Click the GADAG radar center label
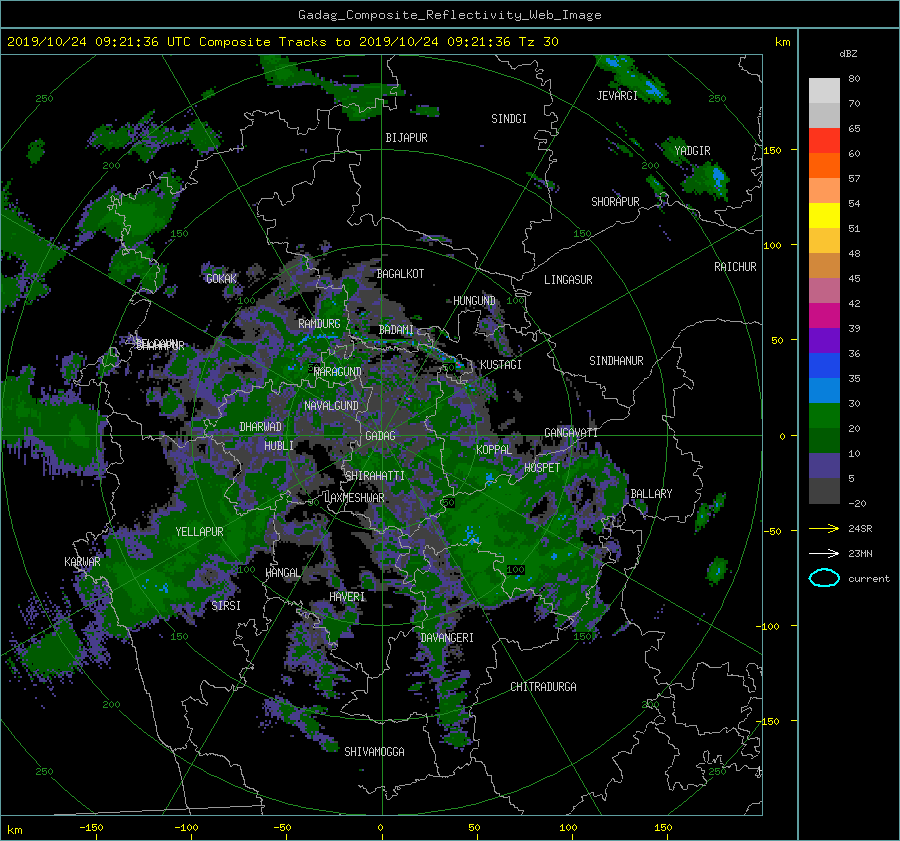This screenshot has width=900, height=841. coord(381,436)
